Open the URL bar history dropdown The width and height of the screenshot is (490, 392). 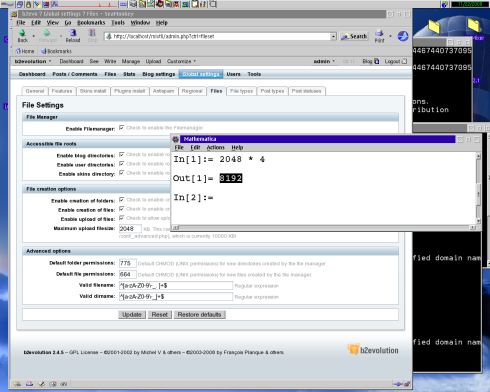point(333,36)
